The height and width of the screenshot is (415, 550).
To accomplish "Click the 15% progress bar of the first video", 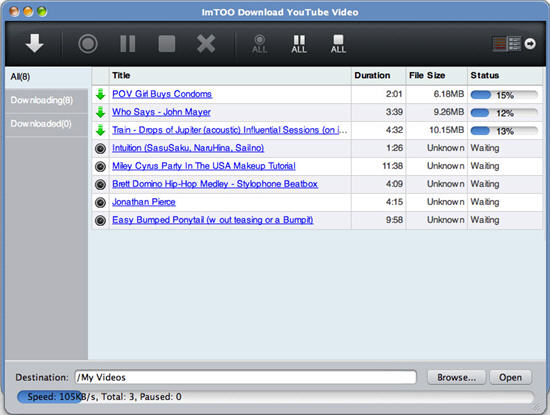I will point(504,95).
